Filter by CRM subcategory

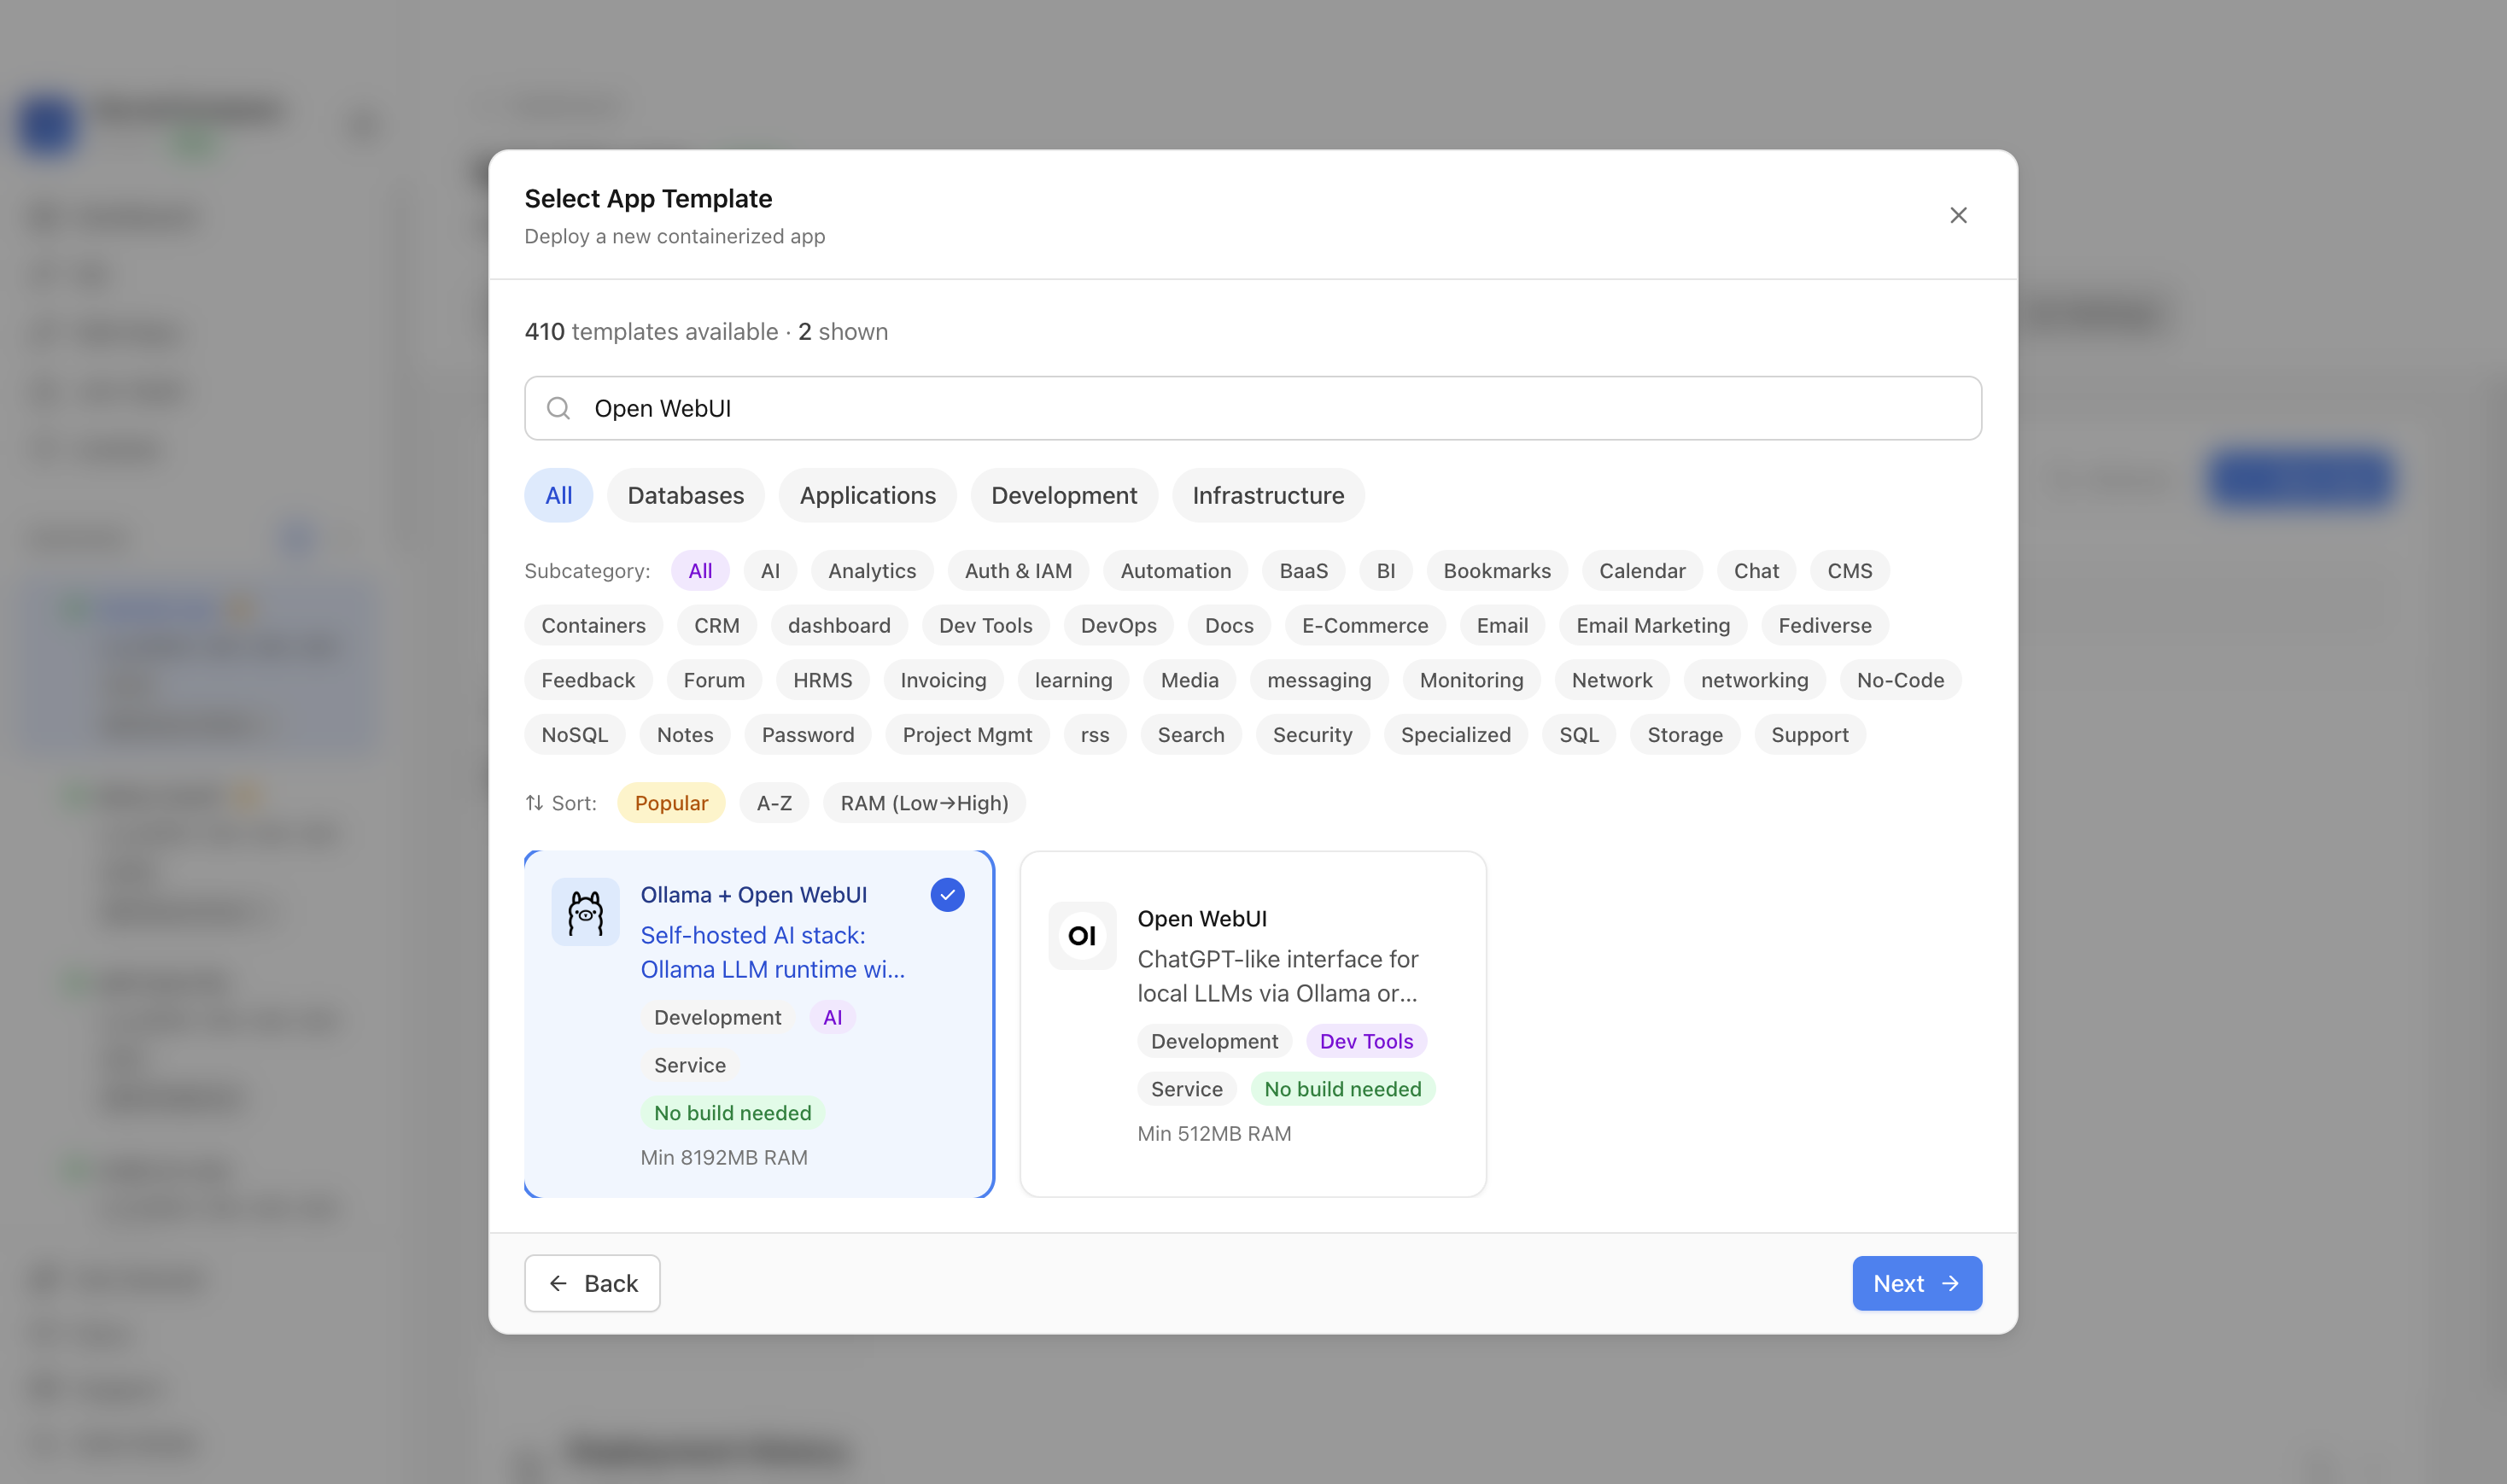[717, 626]
